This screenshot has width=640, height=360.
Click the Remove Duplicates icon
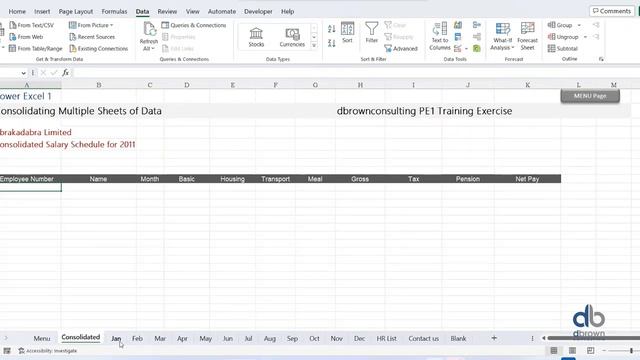[x=458, y=37]
